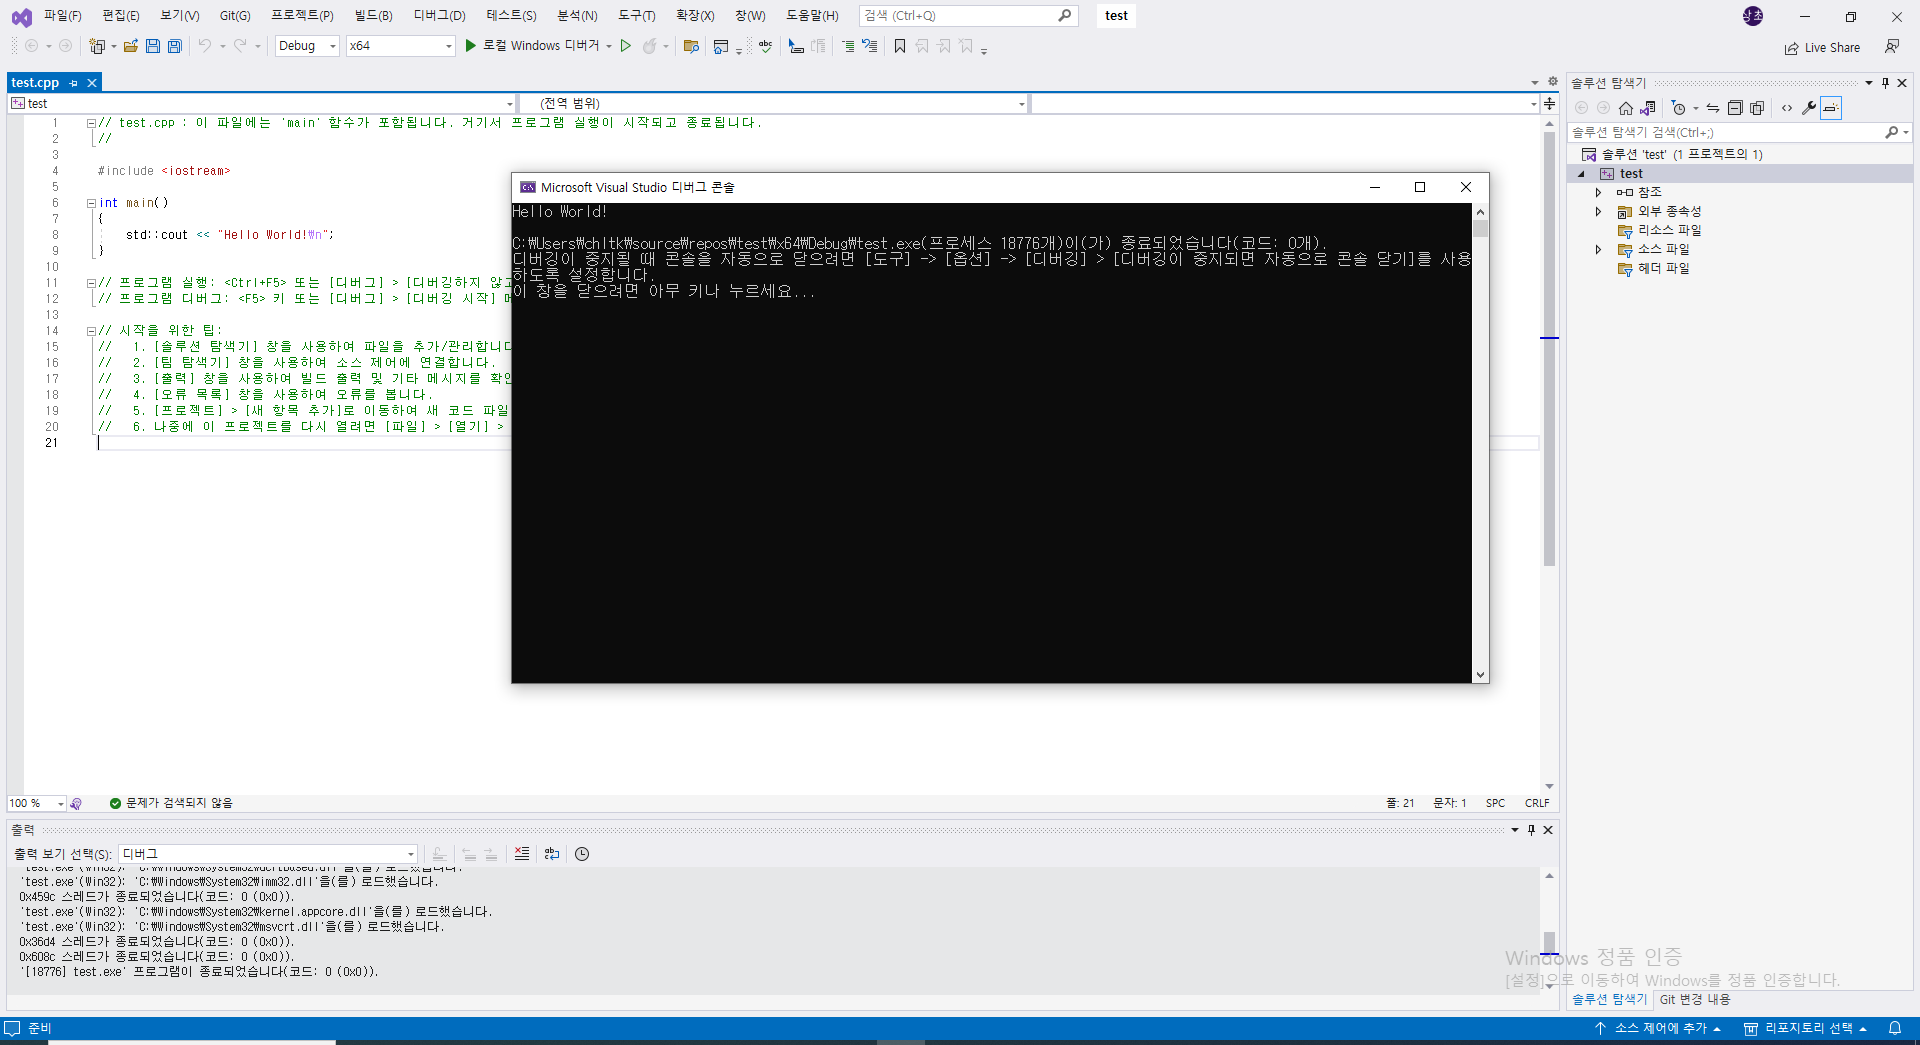Click the New Project toolbar icon
The width and height of the screenshot is (1920, 1045).
click(x=97, y=46)
